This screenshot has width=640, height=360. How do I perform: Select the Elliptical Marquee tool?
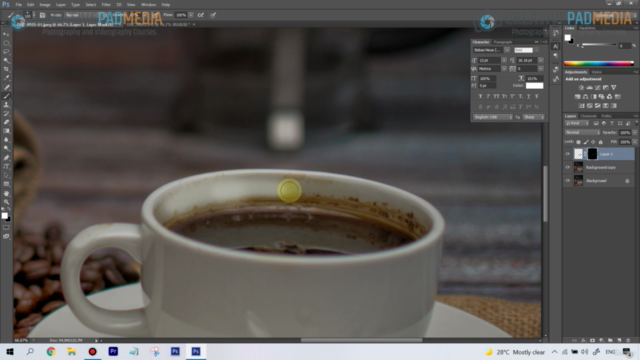(x=6, y=43)
